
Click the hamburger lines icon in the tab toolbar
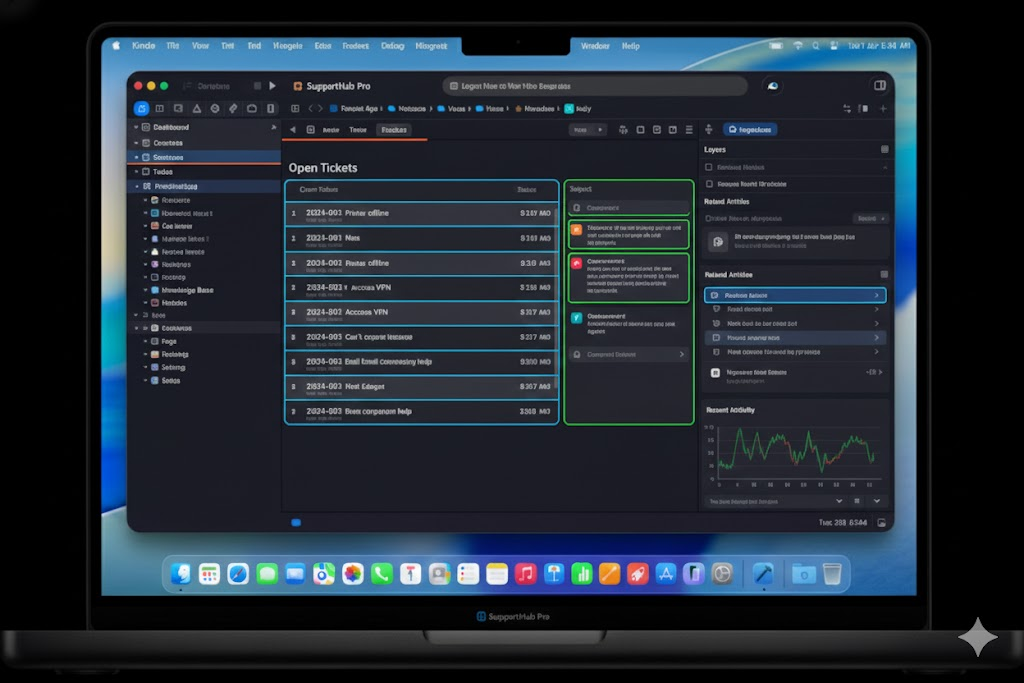(689, 130)
